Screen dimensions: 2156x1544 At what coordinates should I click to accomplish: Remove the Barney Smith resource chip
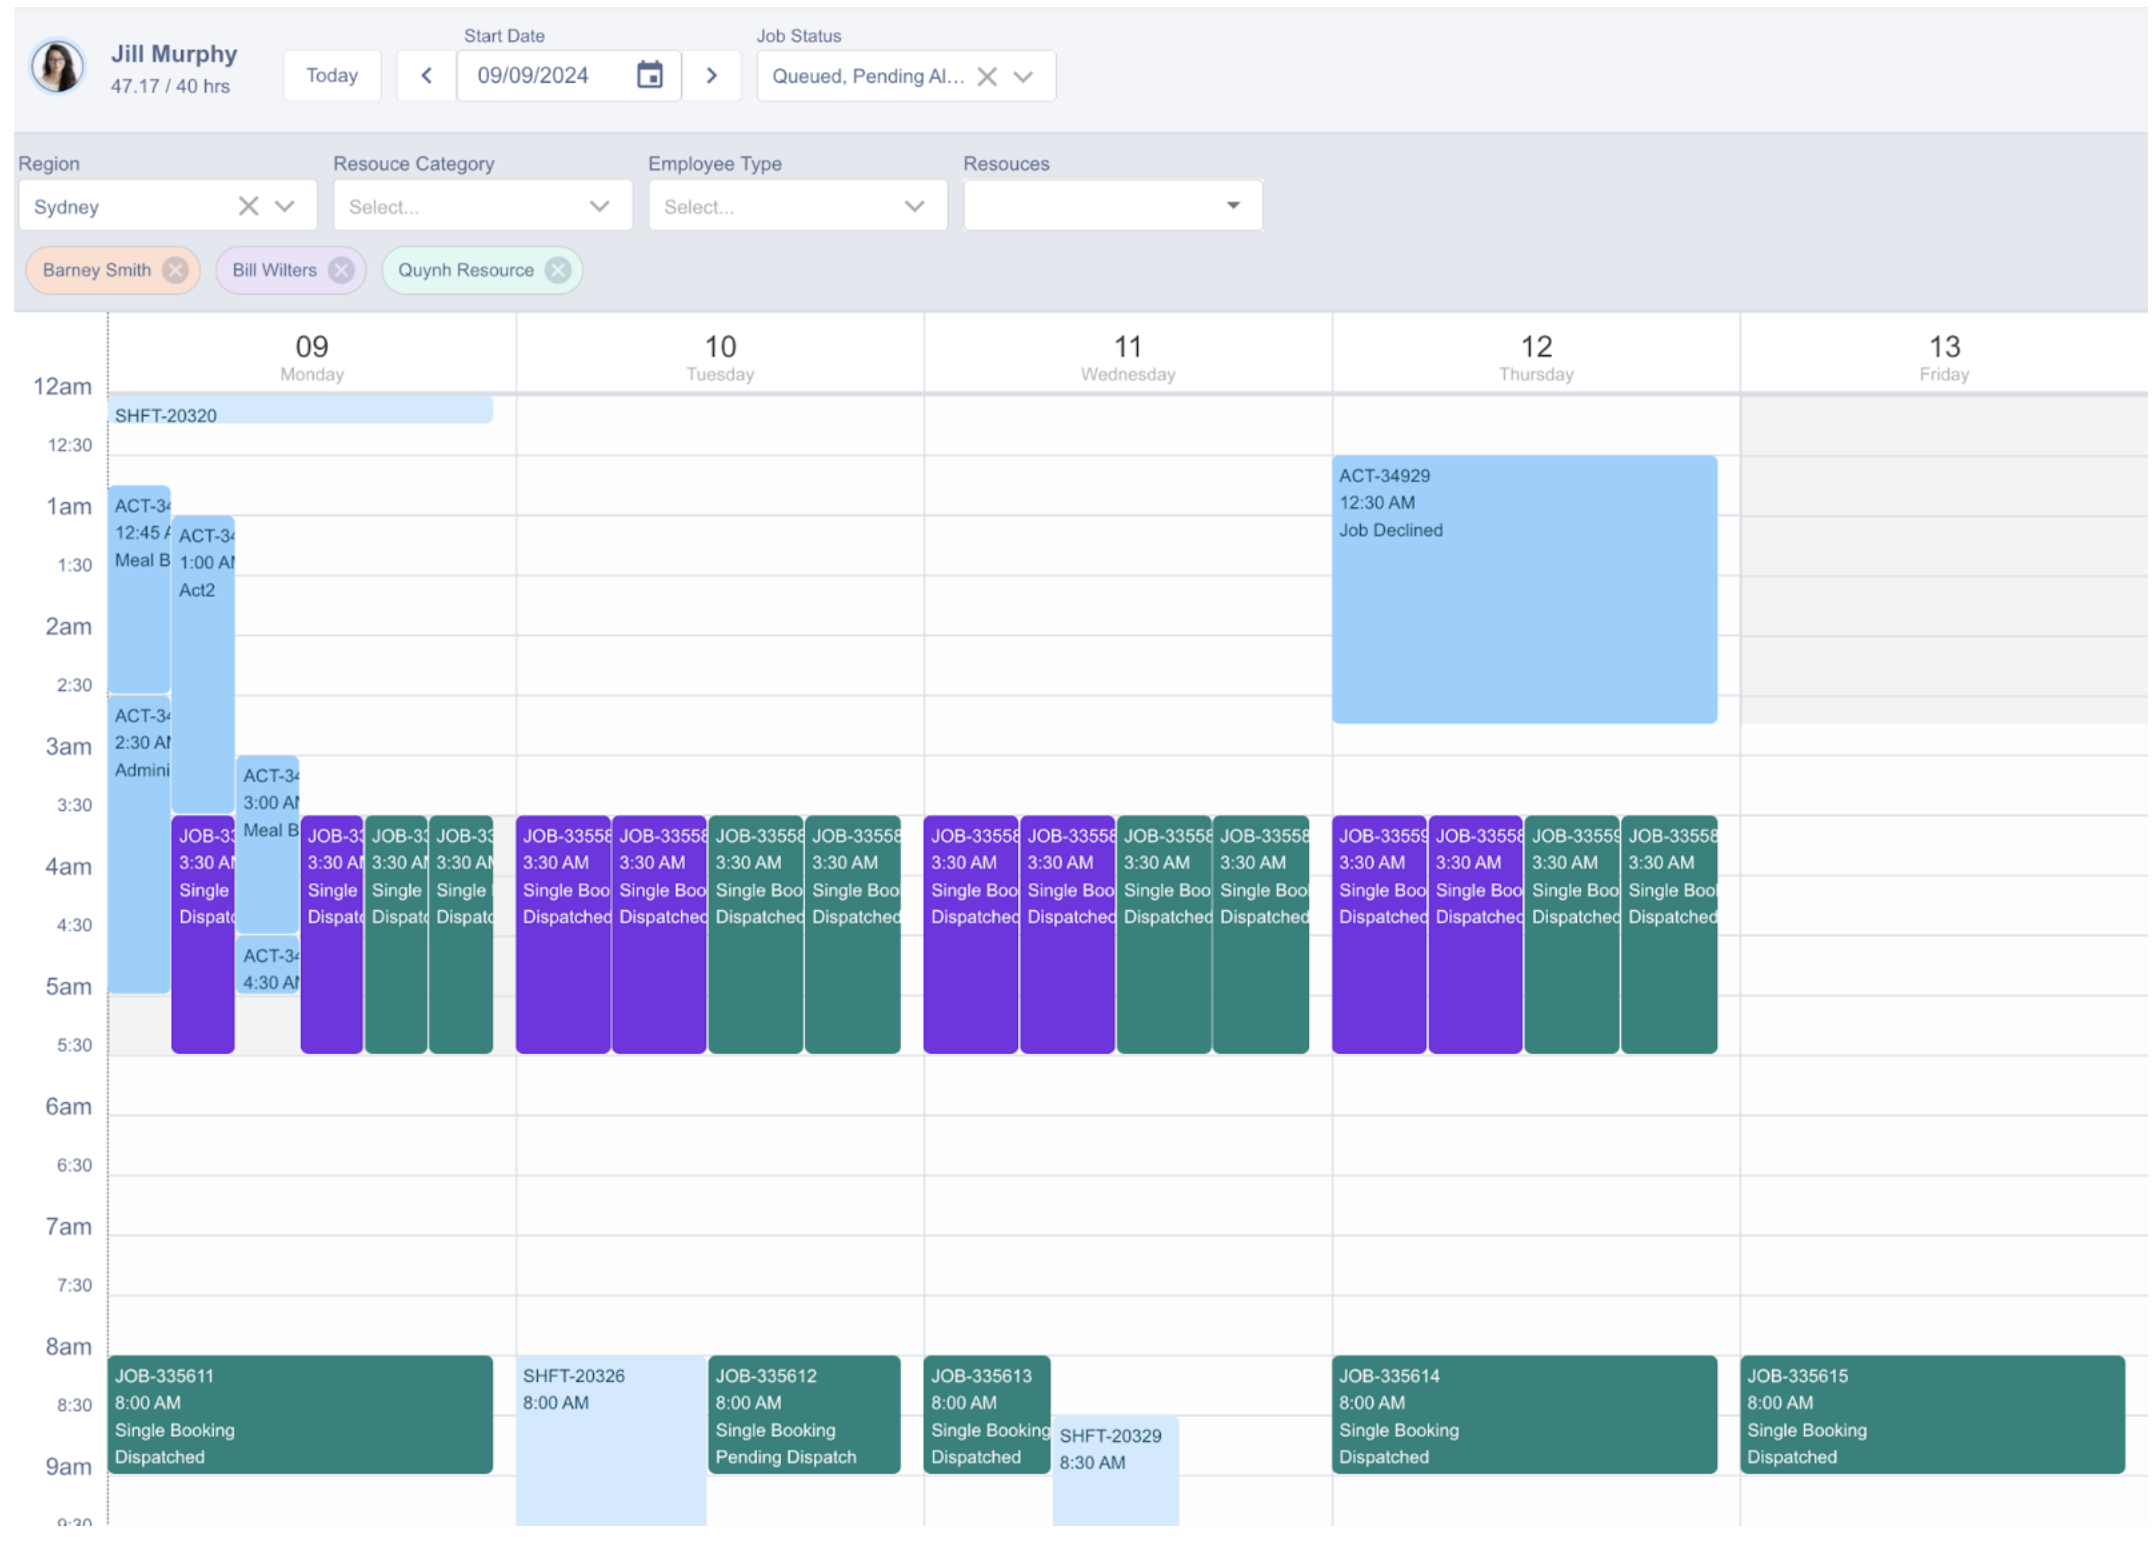click(176, 270)
